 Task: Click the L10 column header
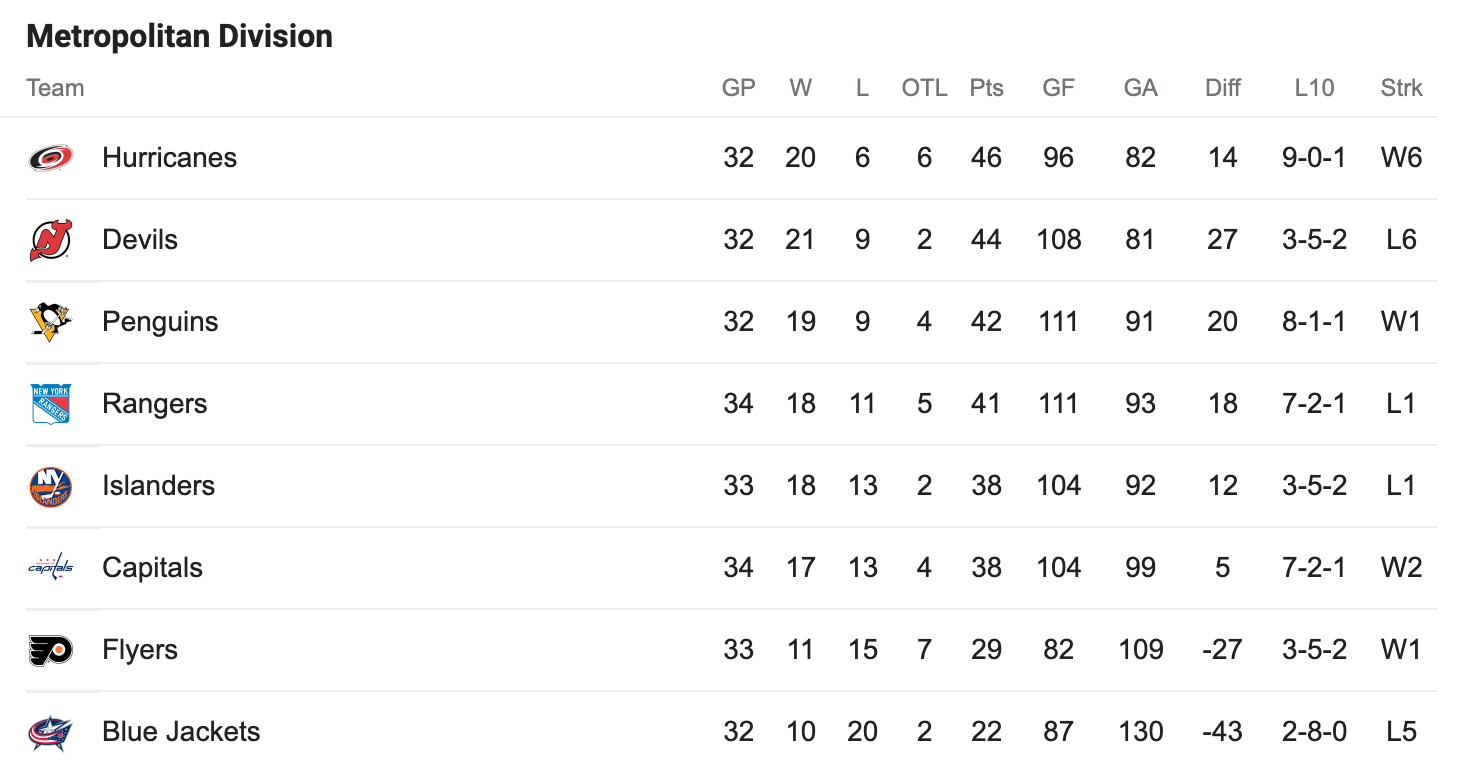1314,88
